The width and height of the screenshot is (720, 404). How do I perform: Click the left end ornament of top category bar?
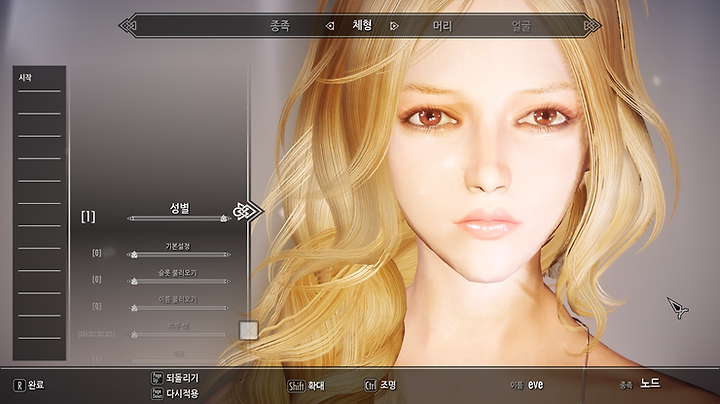(128, 26)
